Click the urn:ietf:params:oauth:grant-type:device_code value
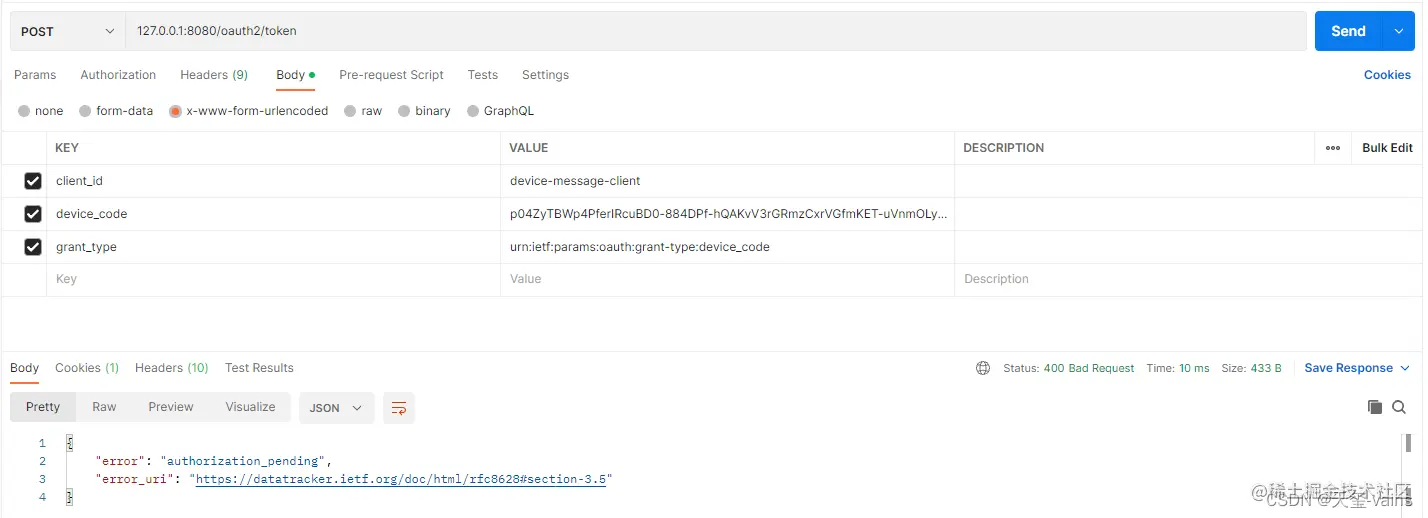 click(x=727, y=247)
